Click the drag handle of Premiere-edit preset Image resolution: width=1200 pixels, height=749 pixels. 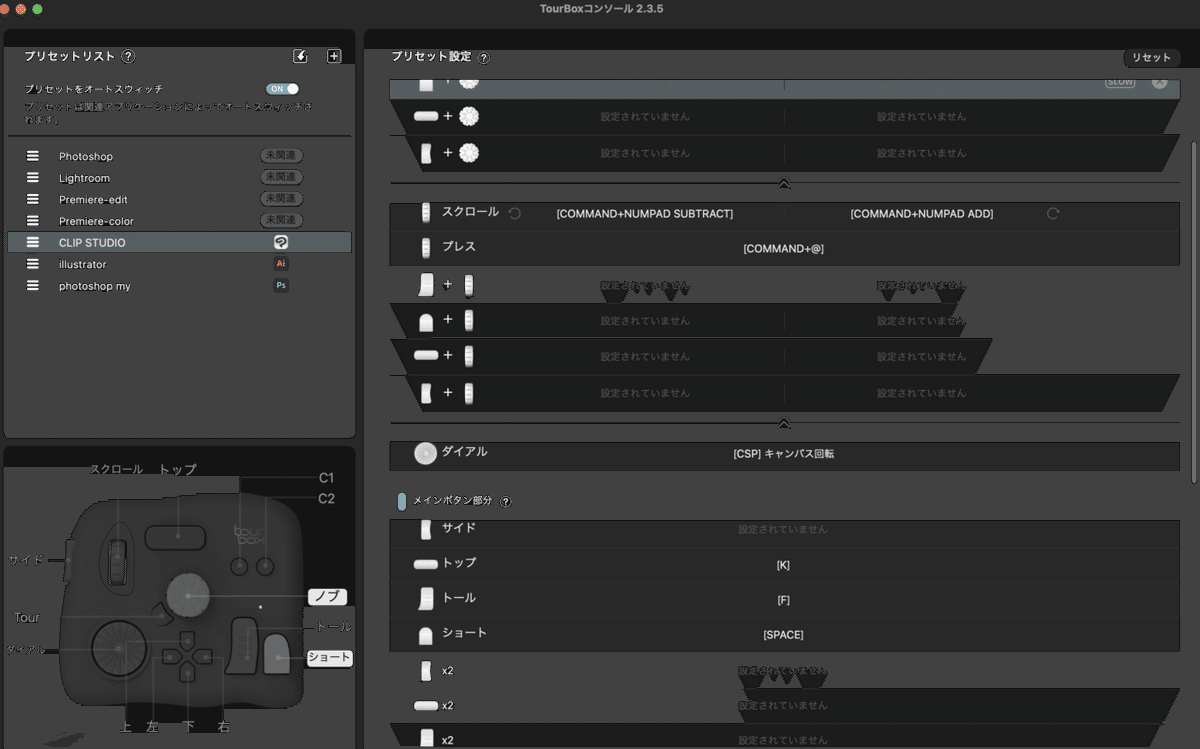coord(33,199)
